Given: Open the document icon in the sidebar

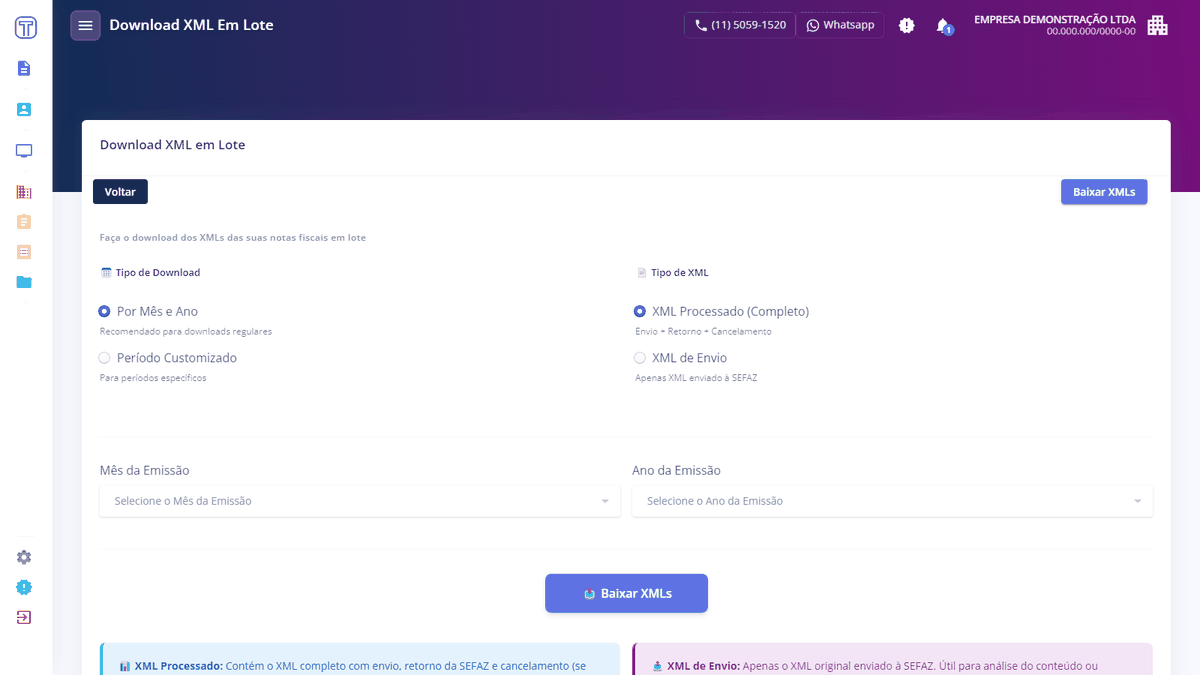Looking at the screenshot, I should coord(24,68).
